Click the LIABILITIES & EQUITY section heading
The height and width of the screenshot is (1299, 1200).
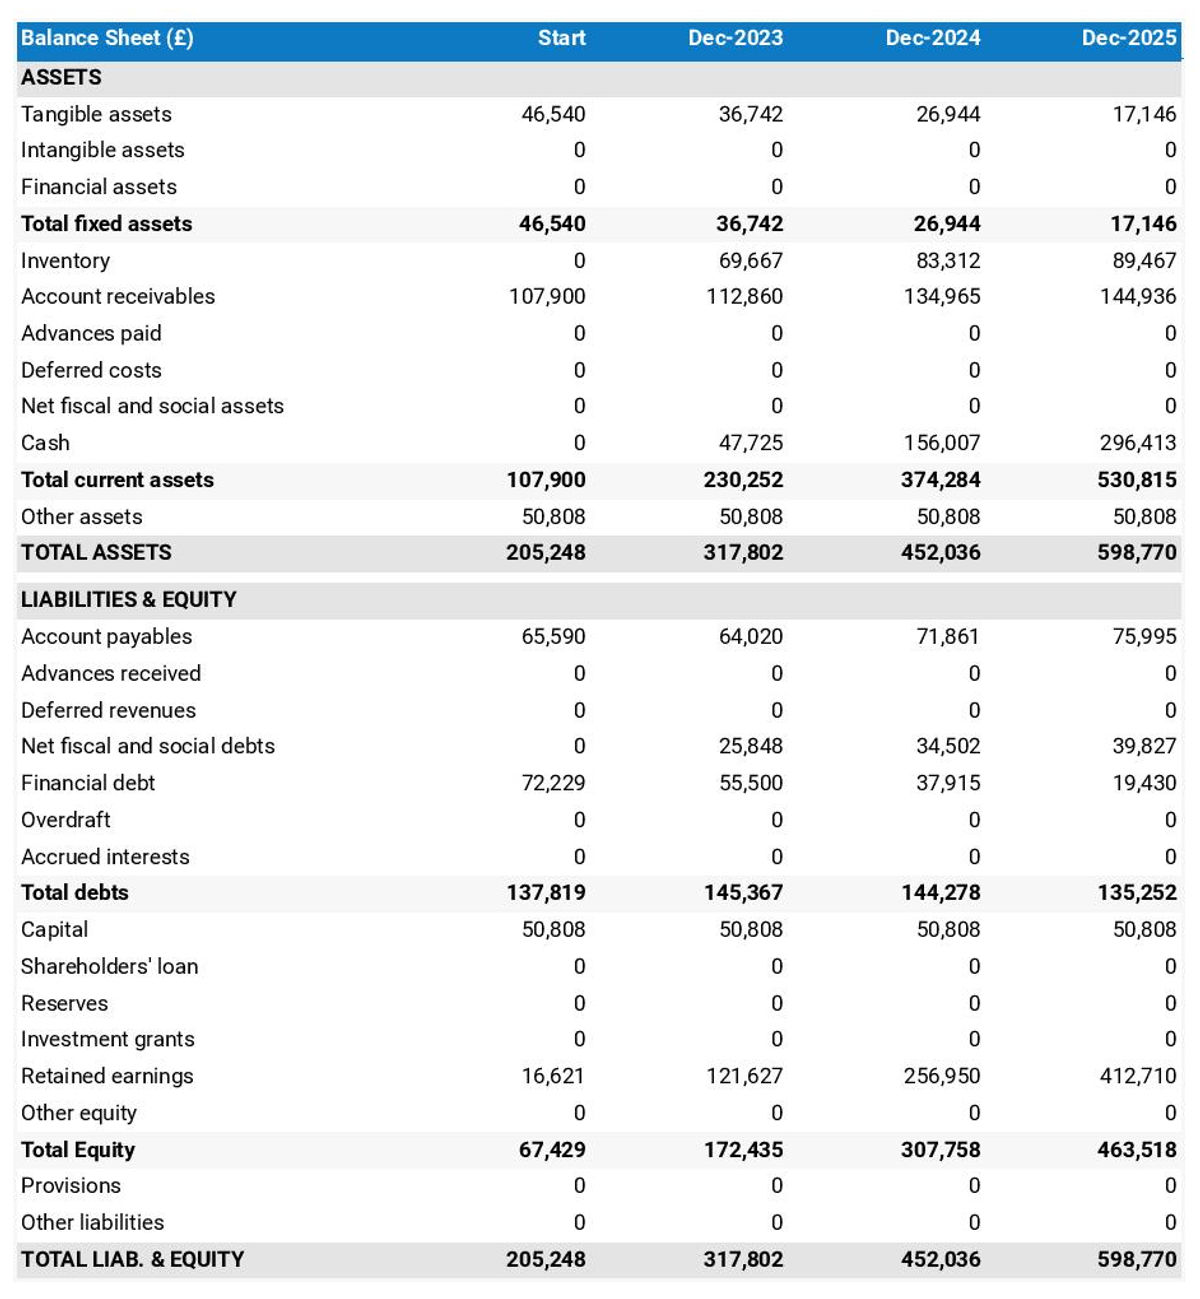[x=129, y=600]
